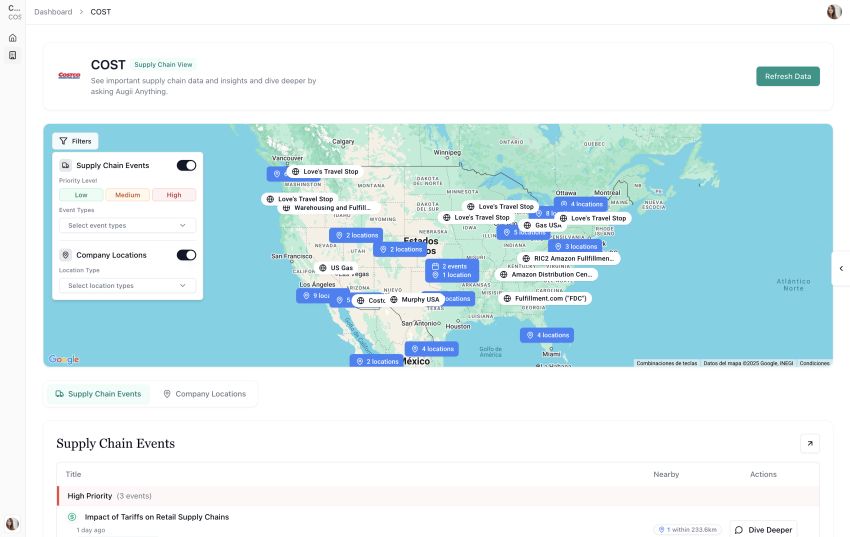This screenshot has height=537, width=850.
Task: Open Amazon Distribution Center marker
Action: (x=546, y=274)
